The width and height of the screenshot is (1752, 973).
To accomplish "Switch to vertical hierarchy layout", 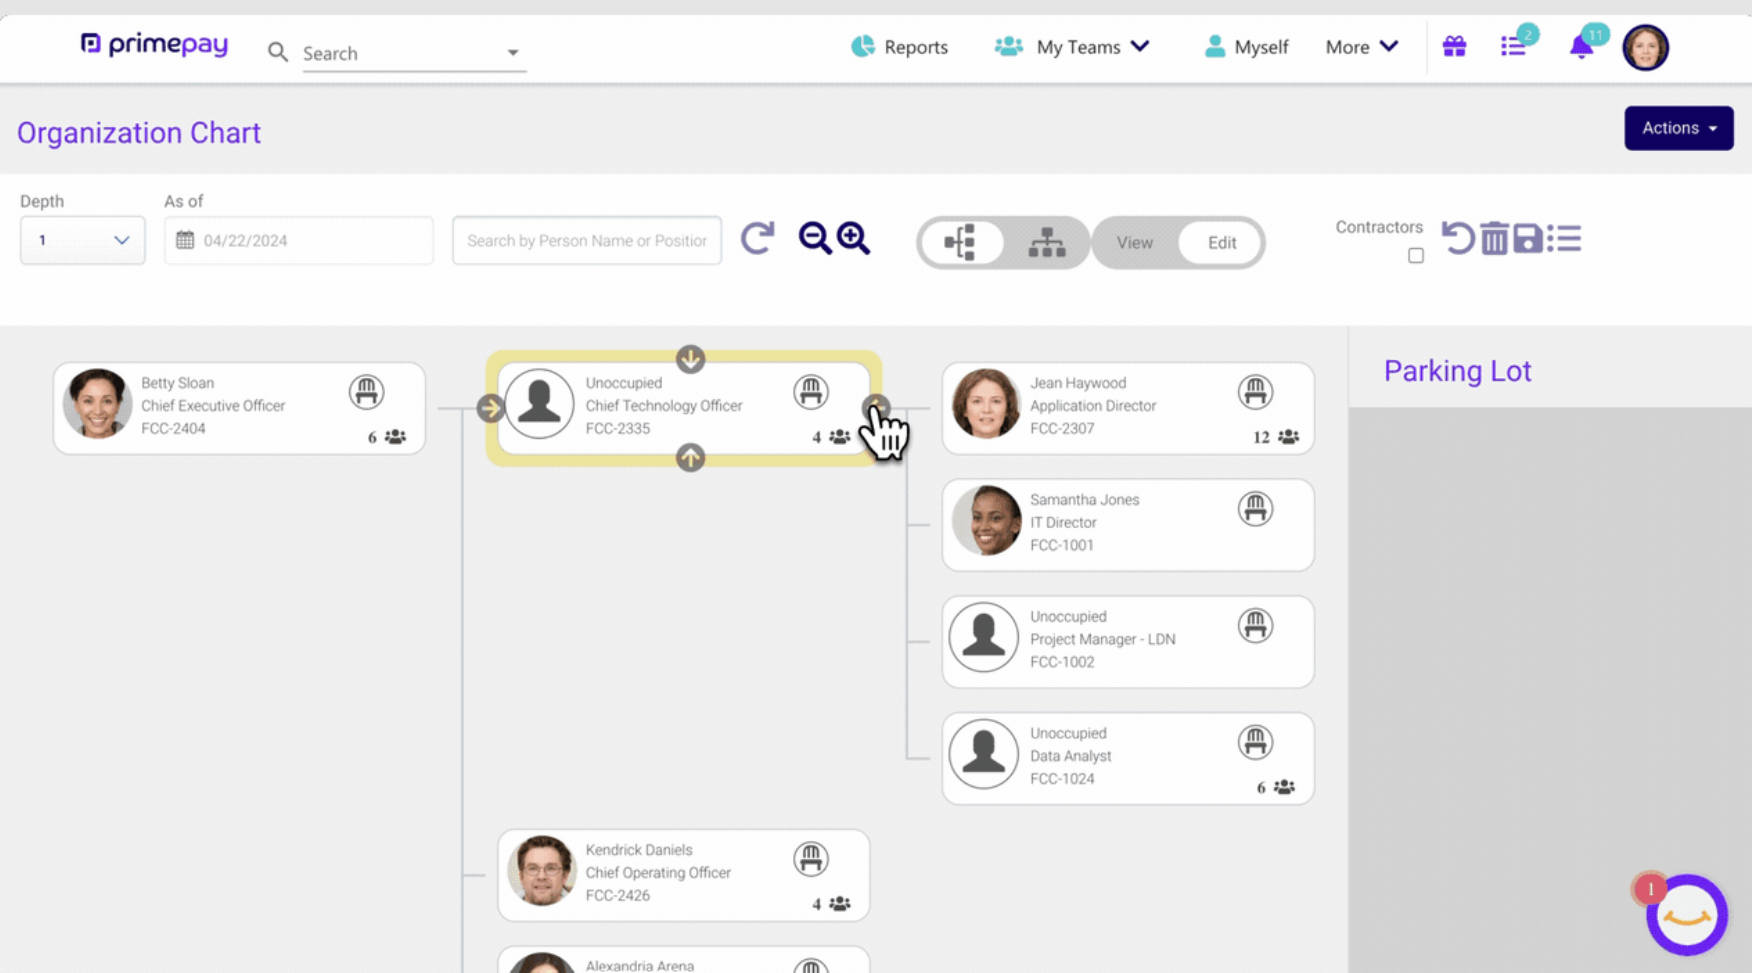I will 1046,242.
